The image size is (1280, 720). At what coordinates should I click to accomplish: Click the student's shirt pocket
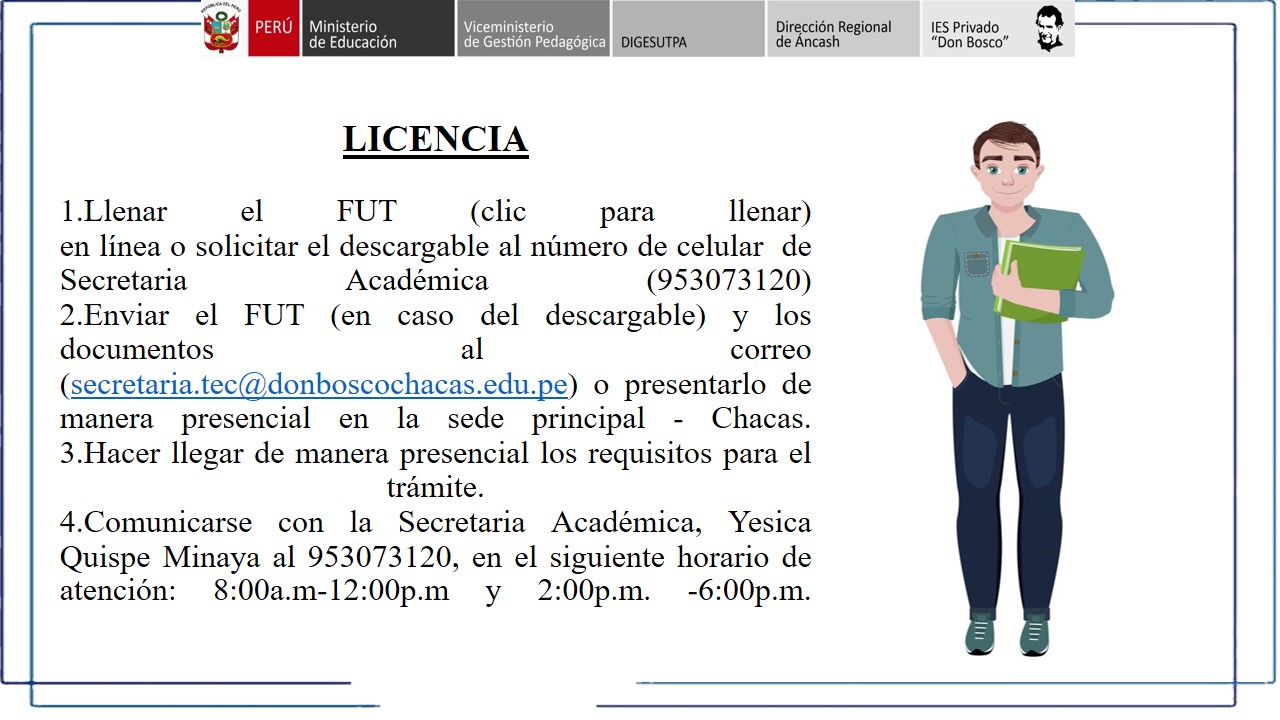[x=976, y=263]
